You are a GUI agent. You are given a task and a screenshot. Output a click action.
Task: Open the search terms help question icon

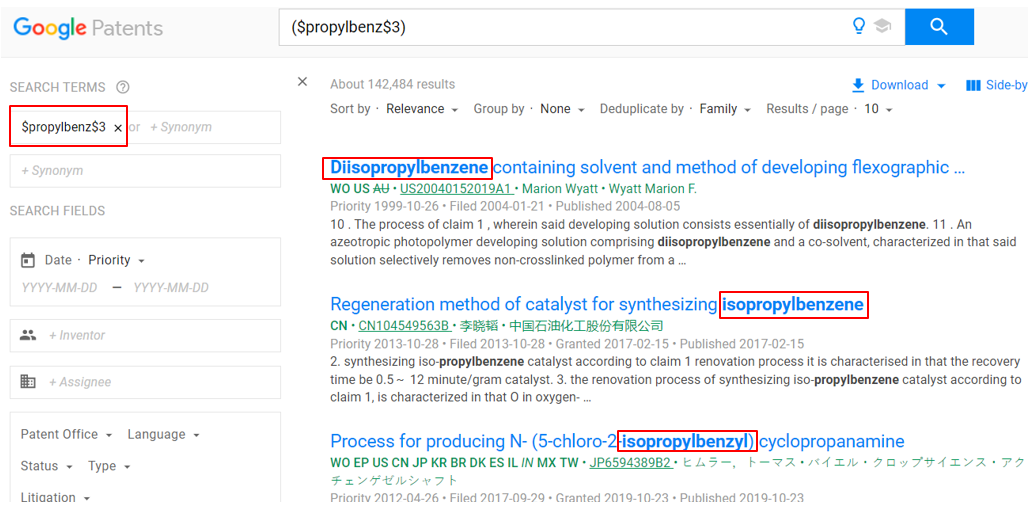122,87
